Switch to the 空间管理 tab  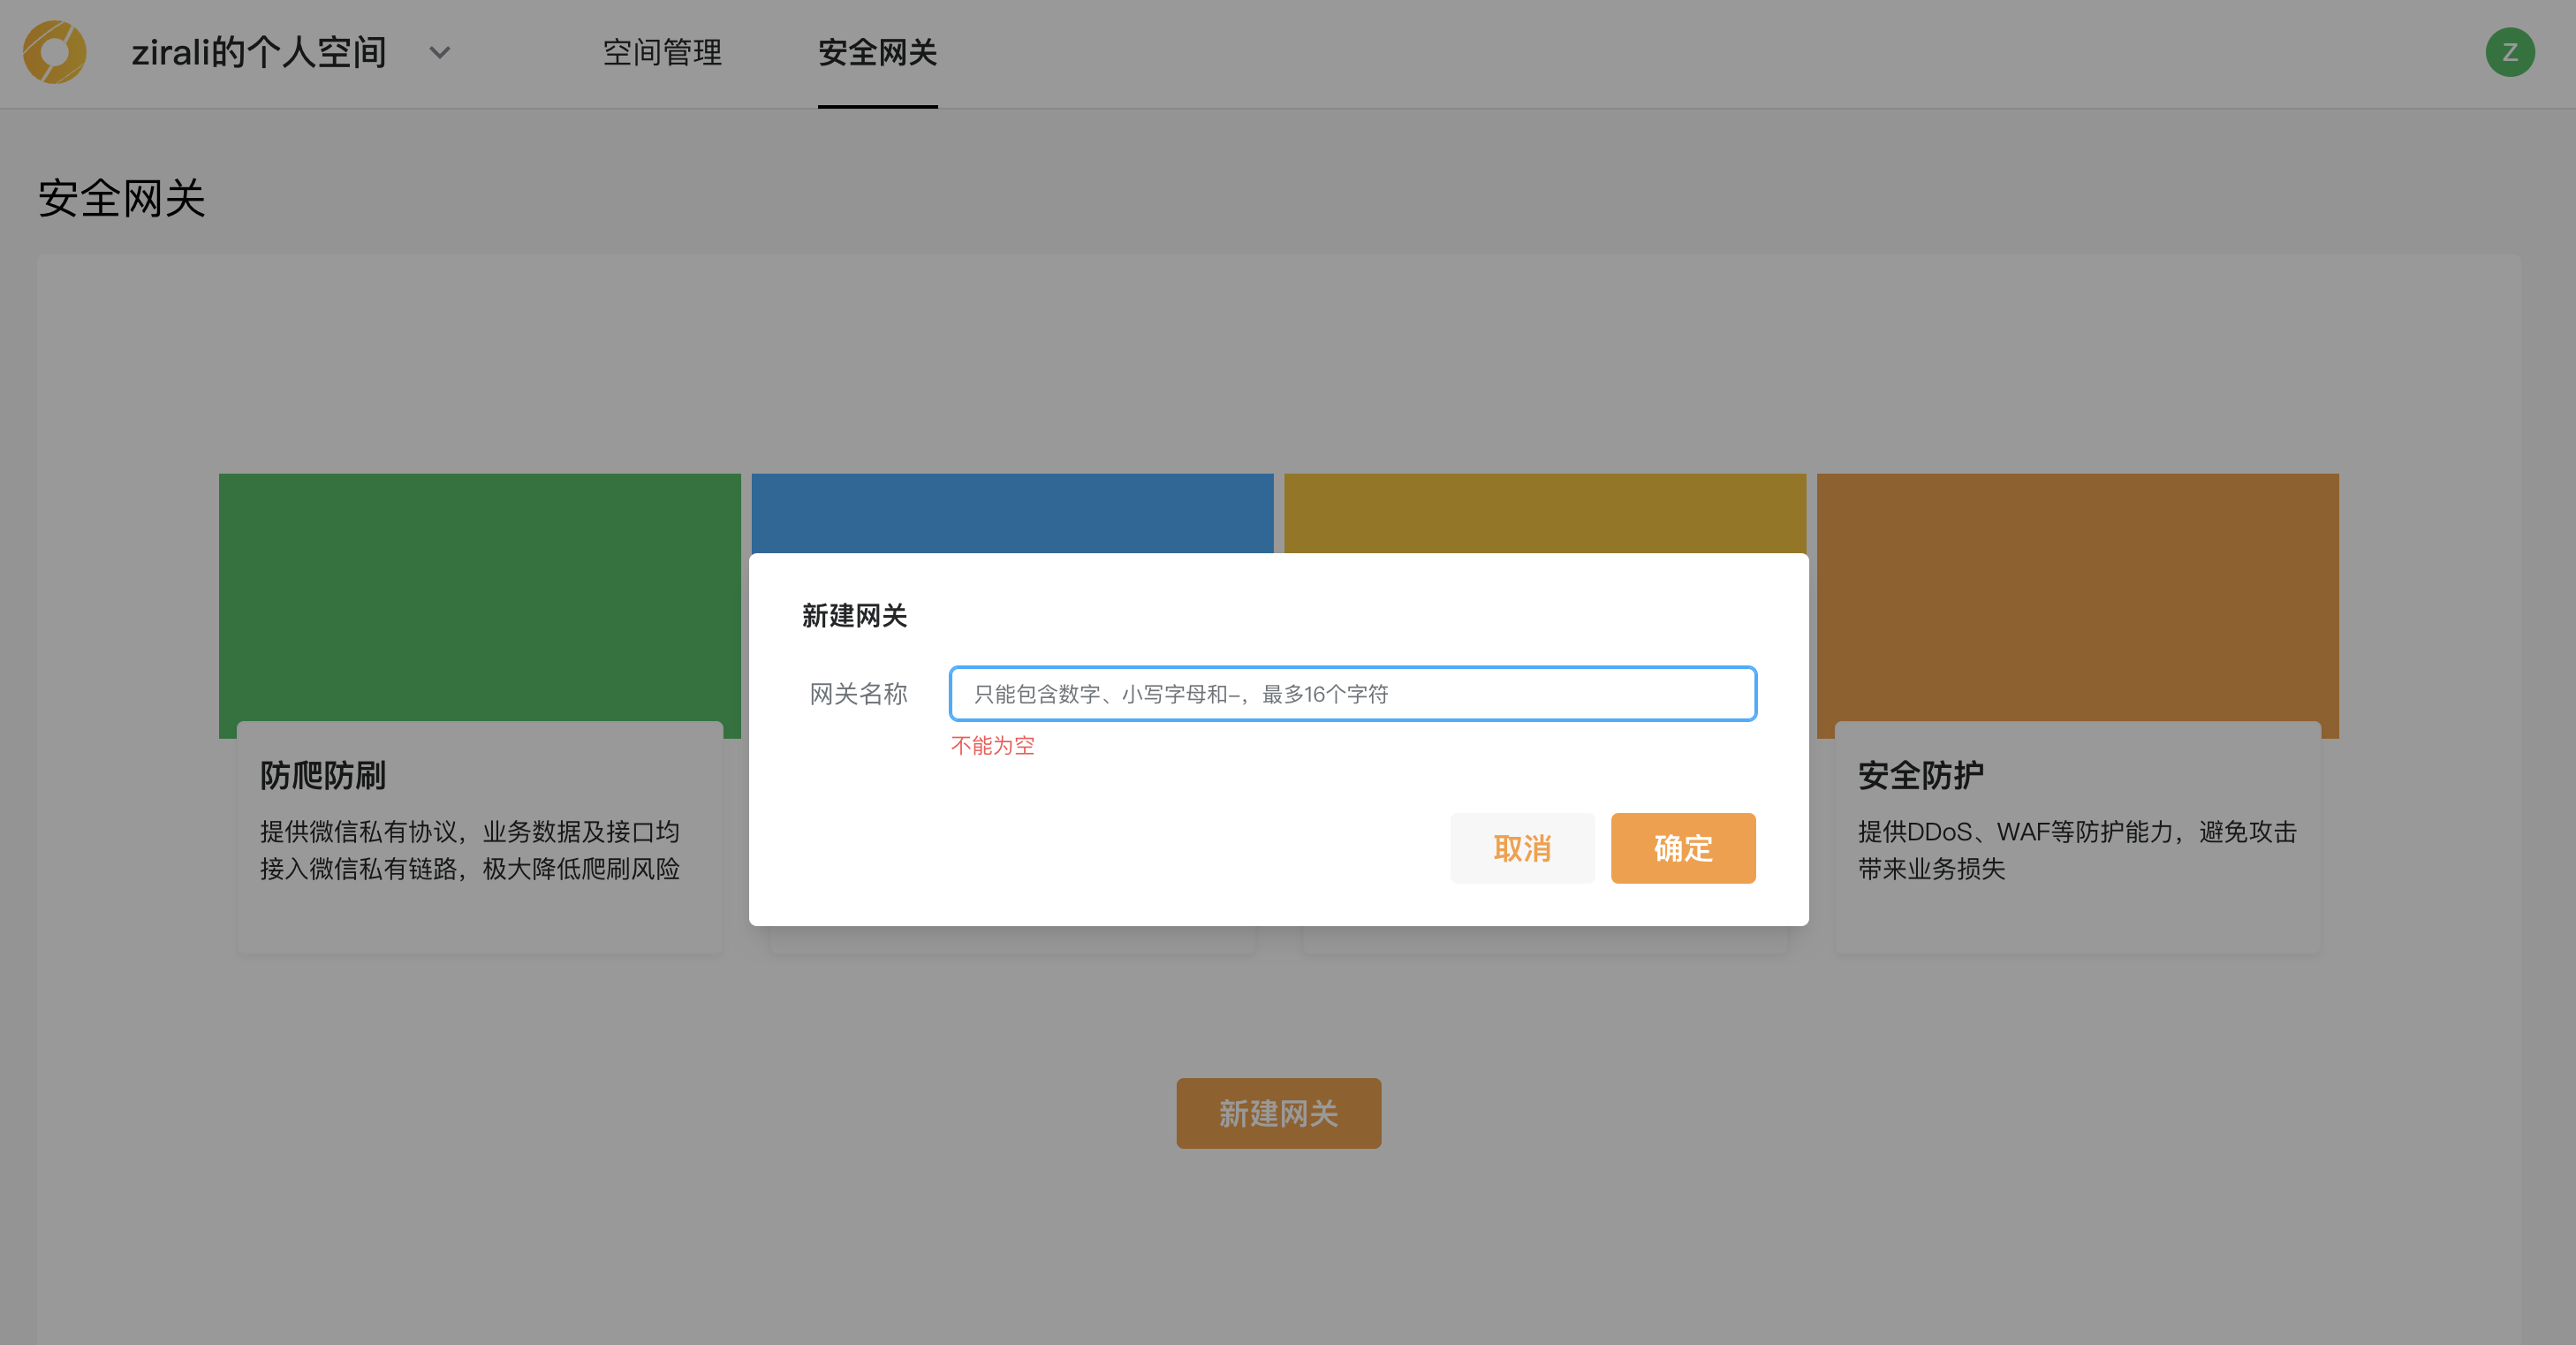662,52
